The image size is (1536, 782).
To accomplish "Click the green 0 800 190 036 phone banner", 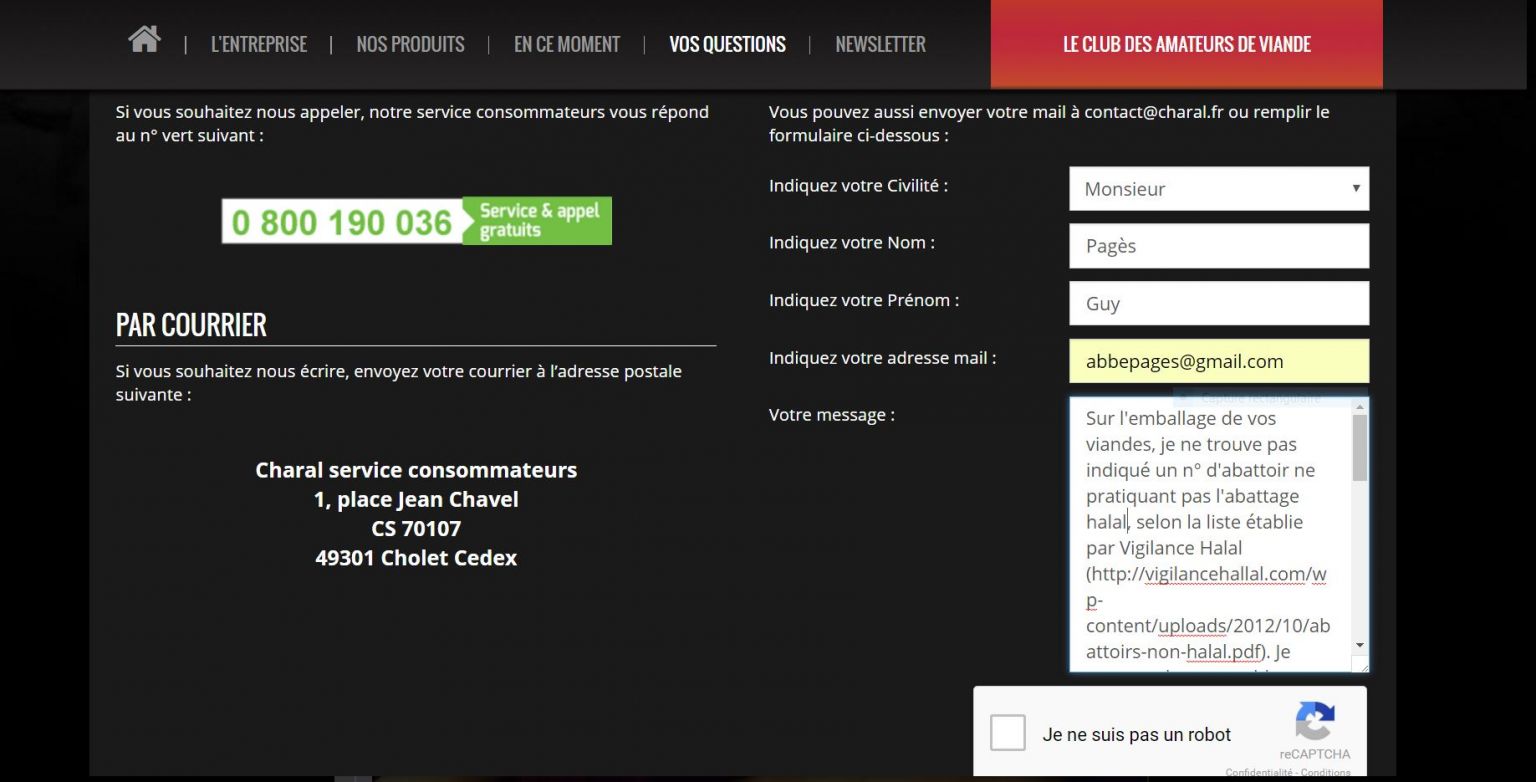I will [416, 221].
